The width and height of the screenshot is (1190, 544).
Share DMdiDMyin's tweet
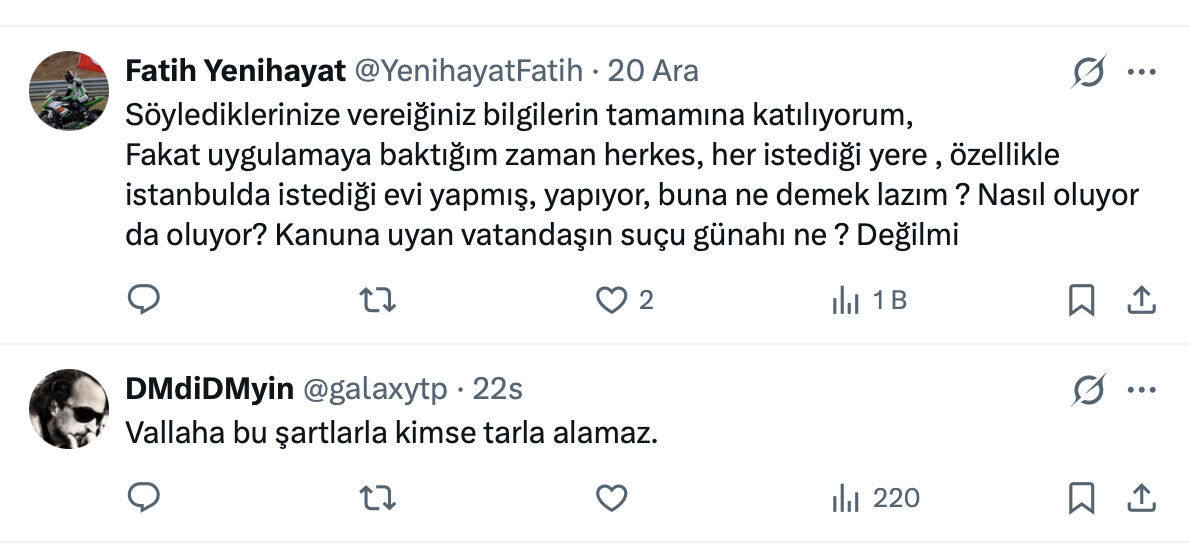point(1141,497)
